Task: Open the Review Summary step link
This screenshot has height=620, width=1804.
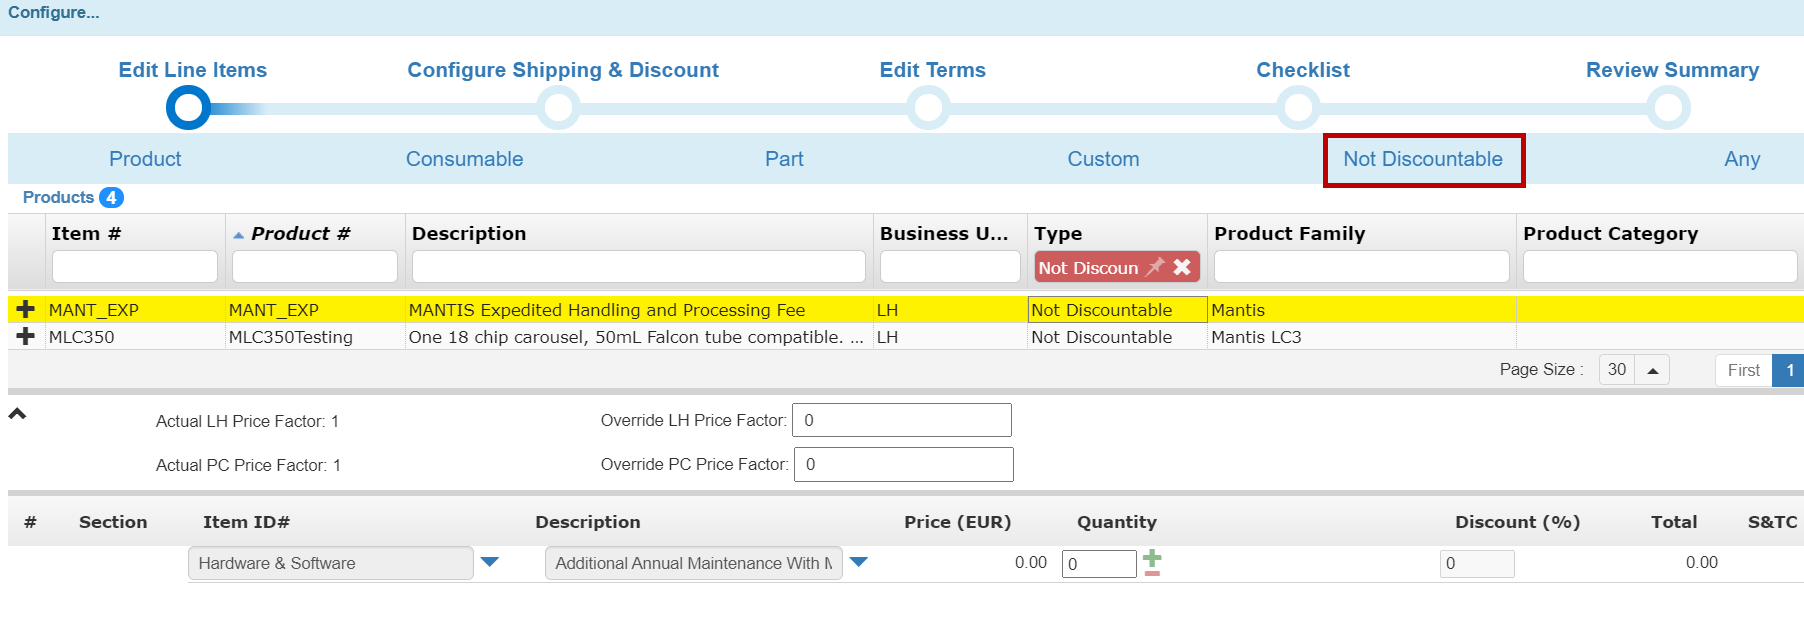Action: pyautogui.click(x=1671, y=70)
